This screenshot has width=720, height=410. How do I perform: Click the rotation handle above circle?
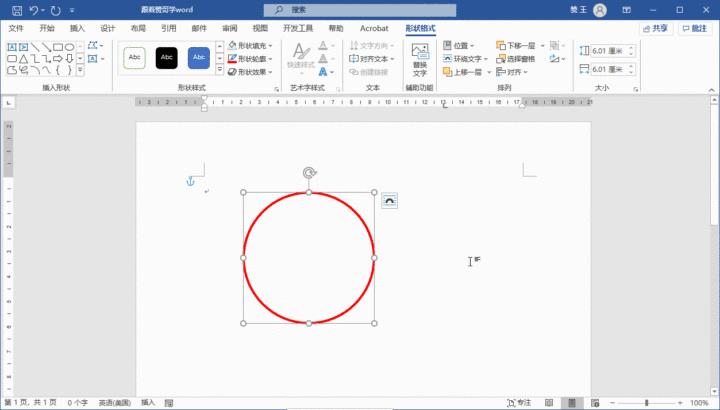point(309,173)
